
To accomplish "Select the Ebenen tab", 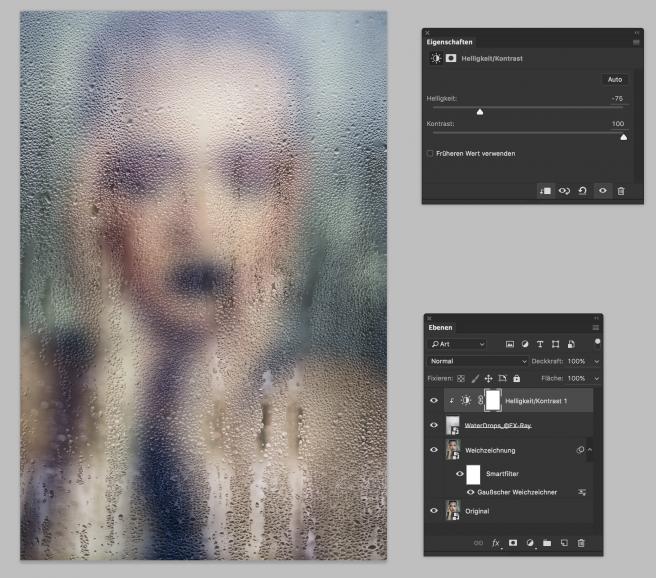I will [x=440, y=327].
